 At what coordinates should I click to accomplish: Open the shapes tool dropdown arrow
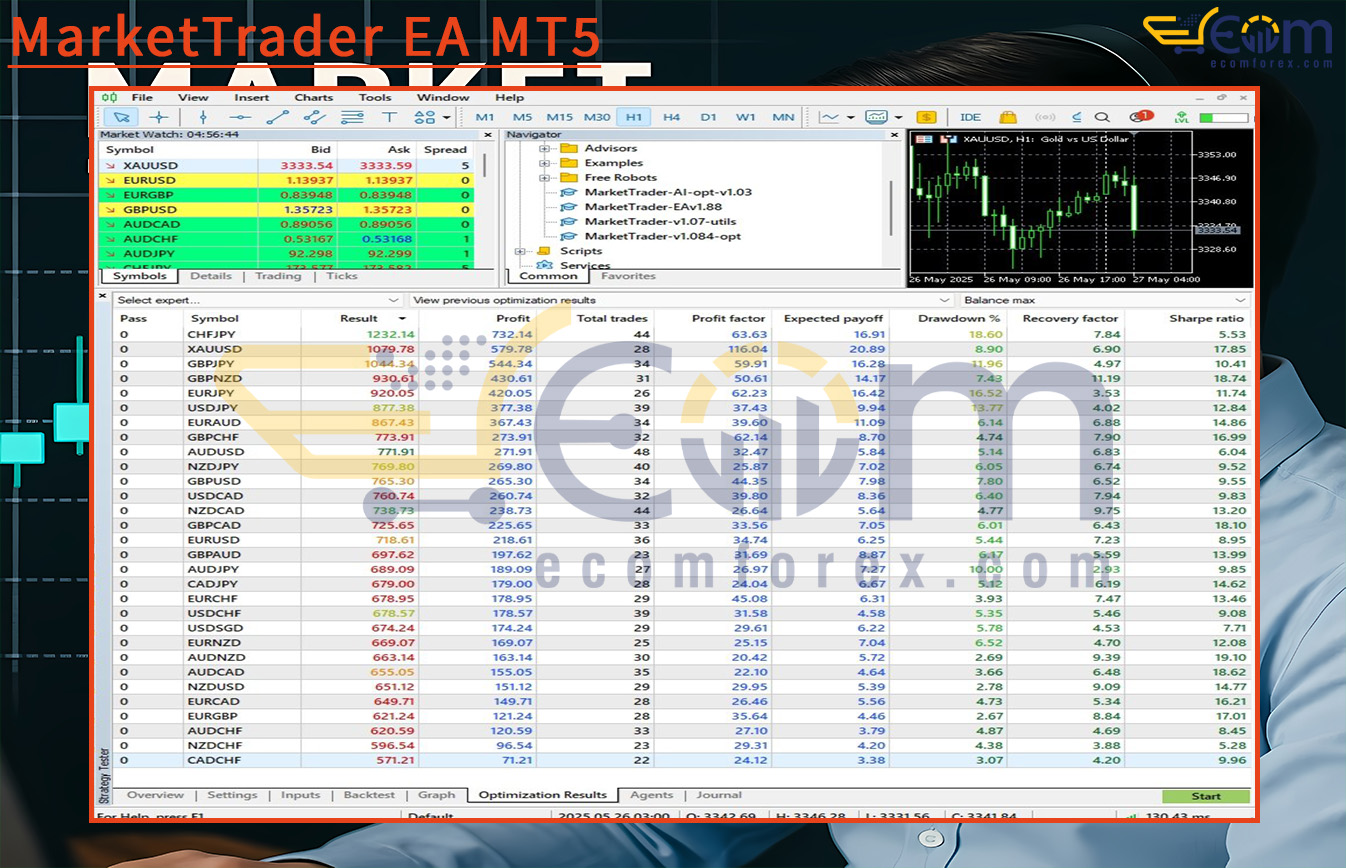pyautogui.click(x=446, y=117)
